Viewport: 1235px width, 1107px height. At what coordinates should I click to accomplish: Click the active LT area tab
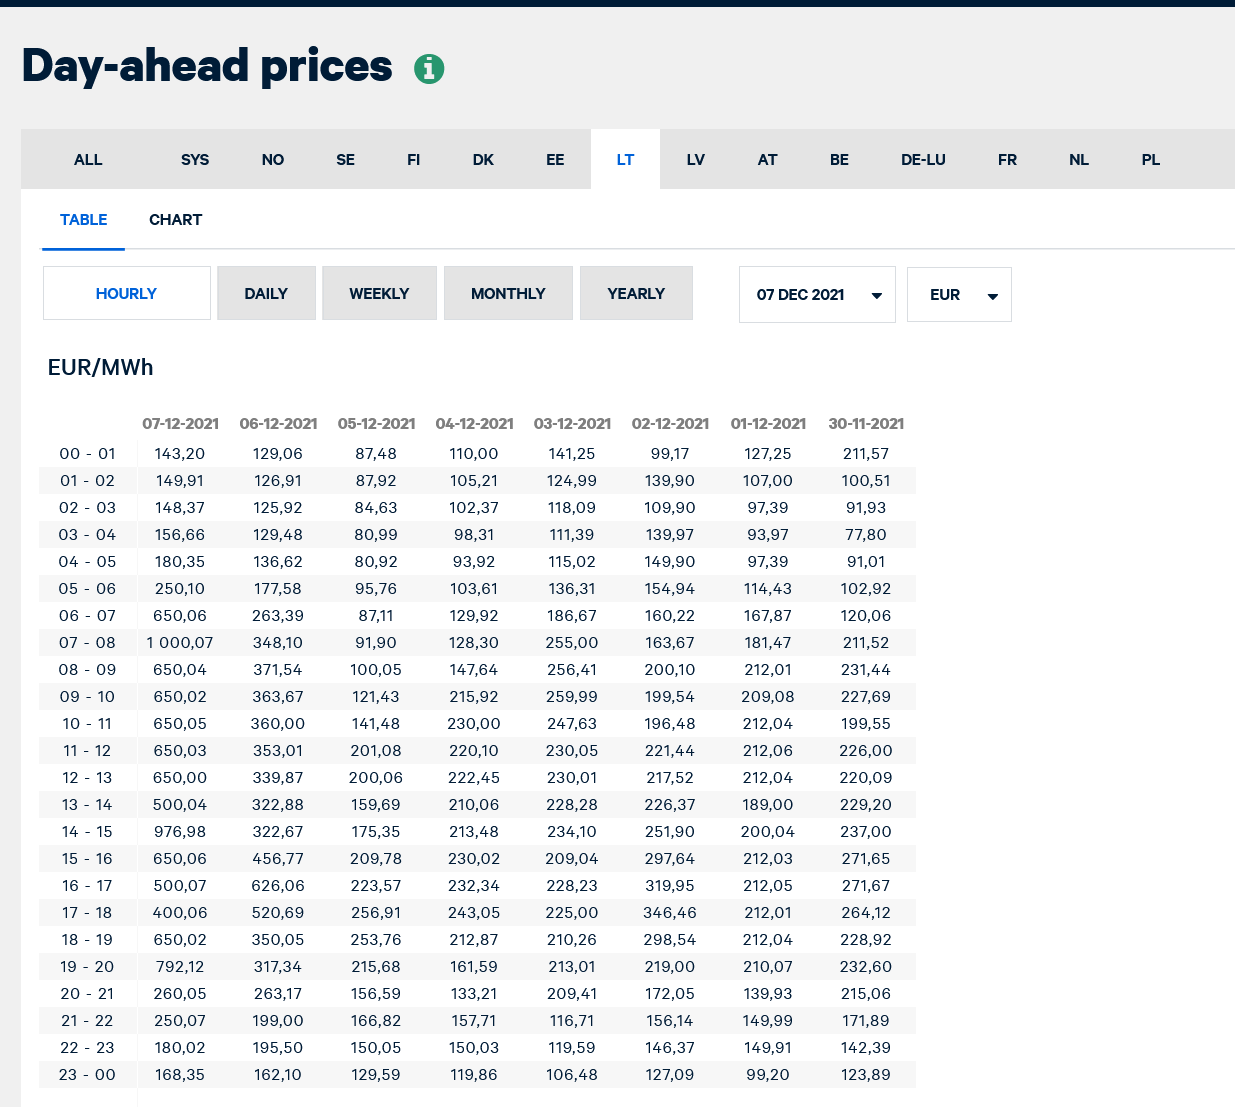(625, 159)
